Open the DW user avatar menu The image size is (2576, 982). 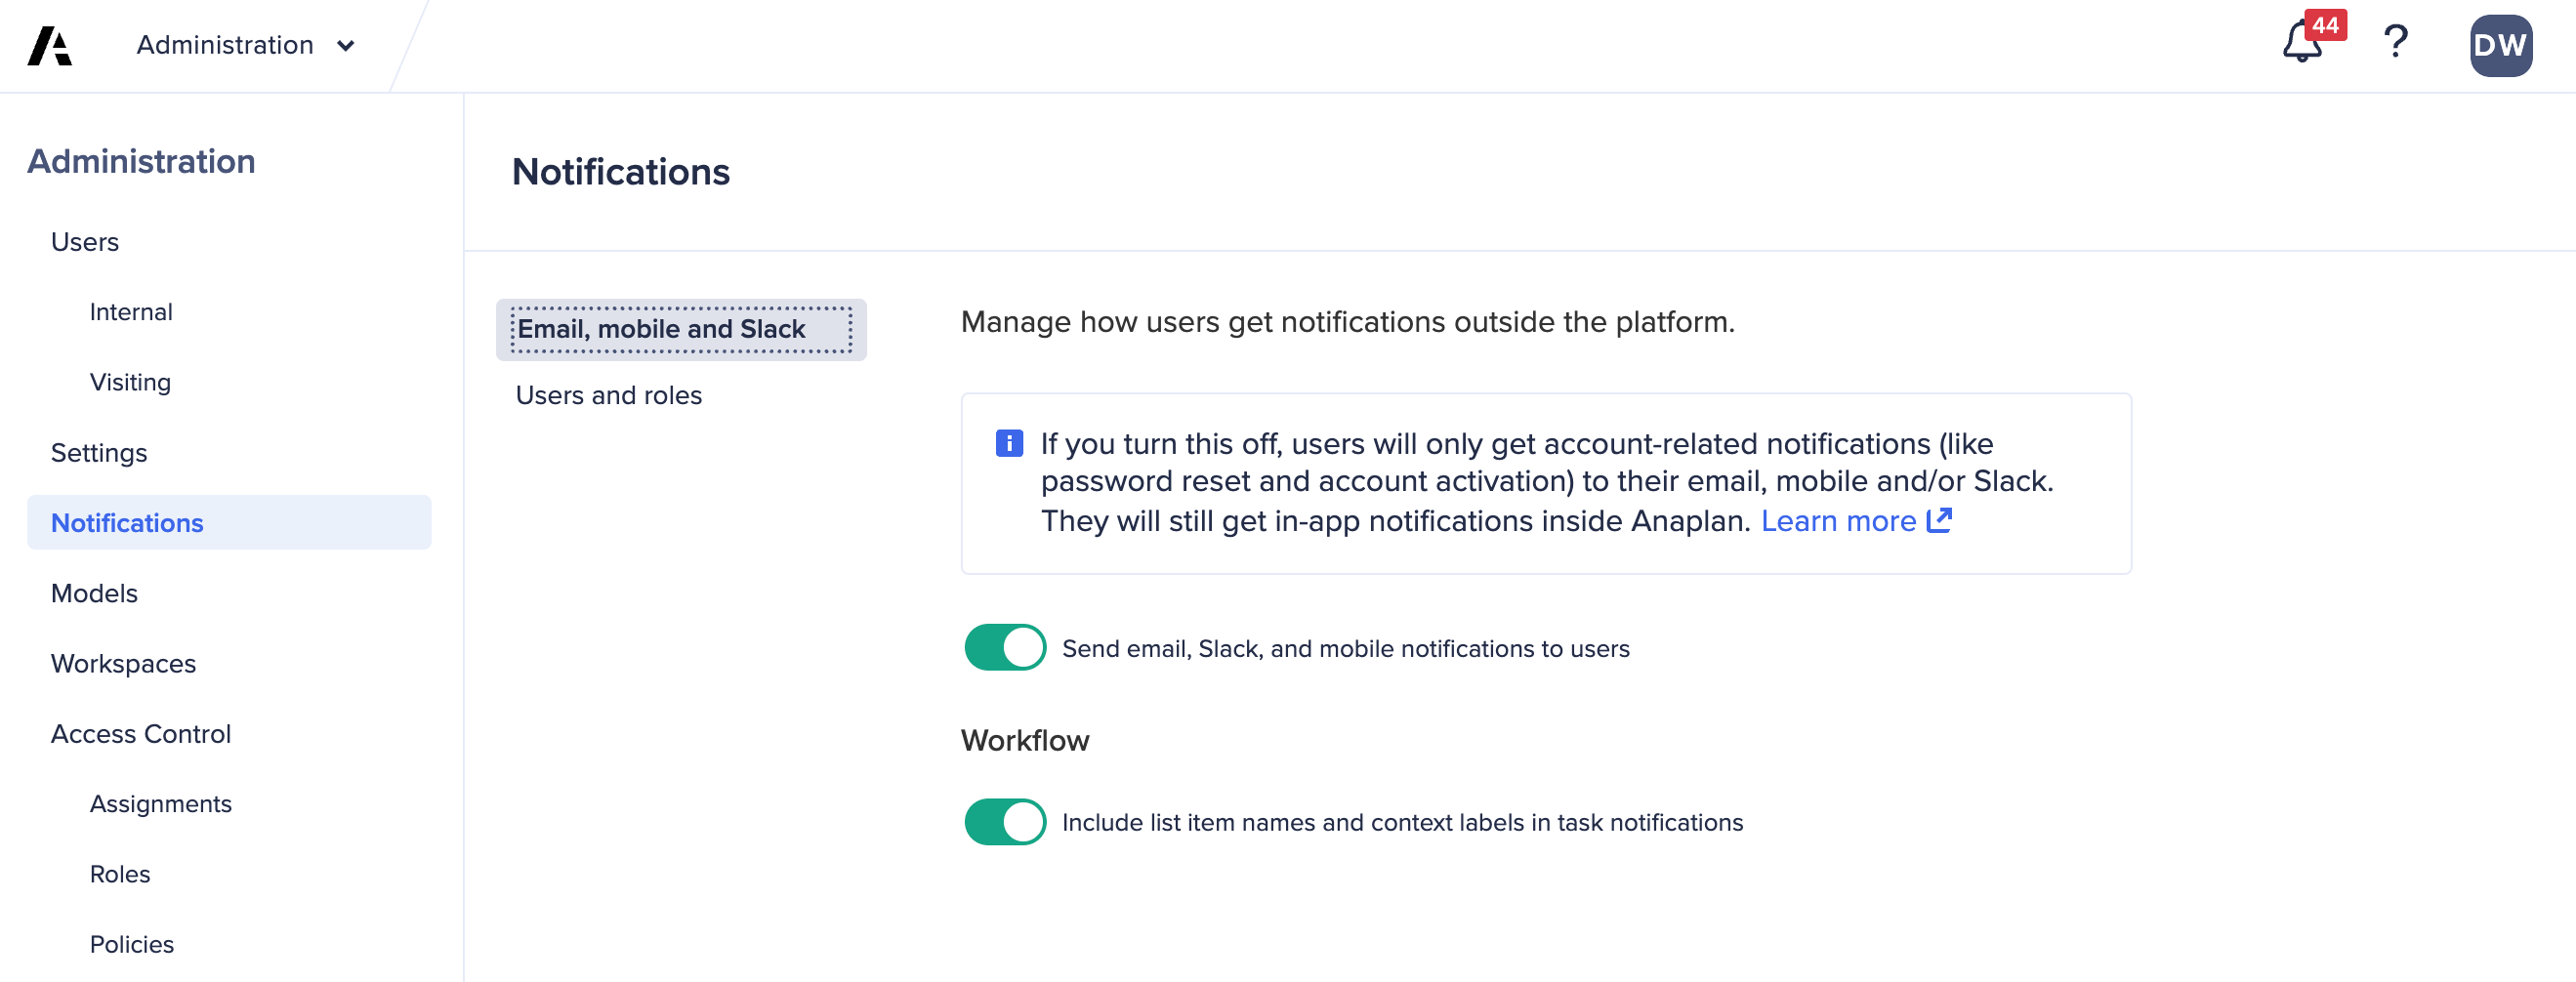tap(2500, 46)
